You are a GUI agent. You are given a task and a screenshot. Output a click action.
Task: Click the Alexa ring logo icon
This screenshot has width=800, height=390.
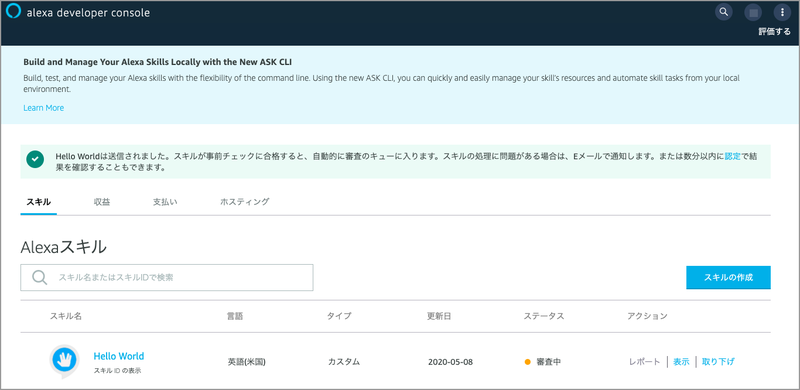pos(13,11)
